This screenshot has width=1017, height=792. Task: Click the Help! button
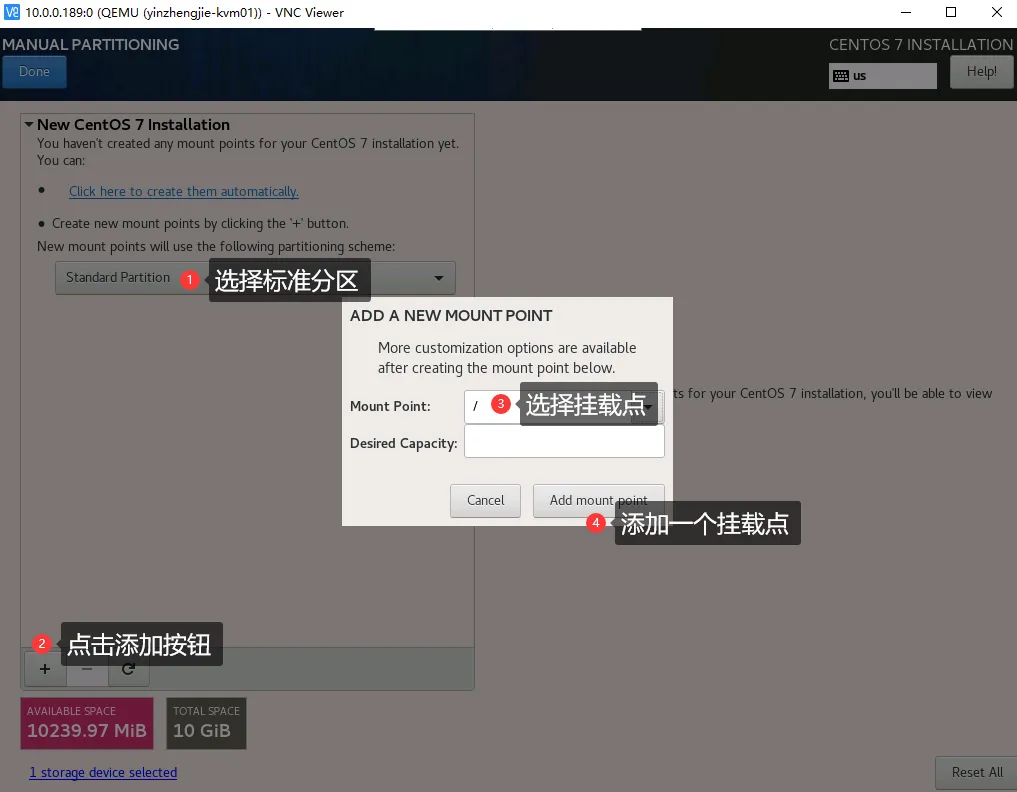tap(981, 71)
